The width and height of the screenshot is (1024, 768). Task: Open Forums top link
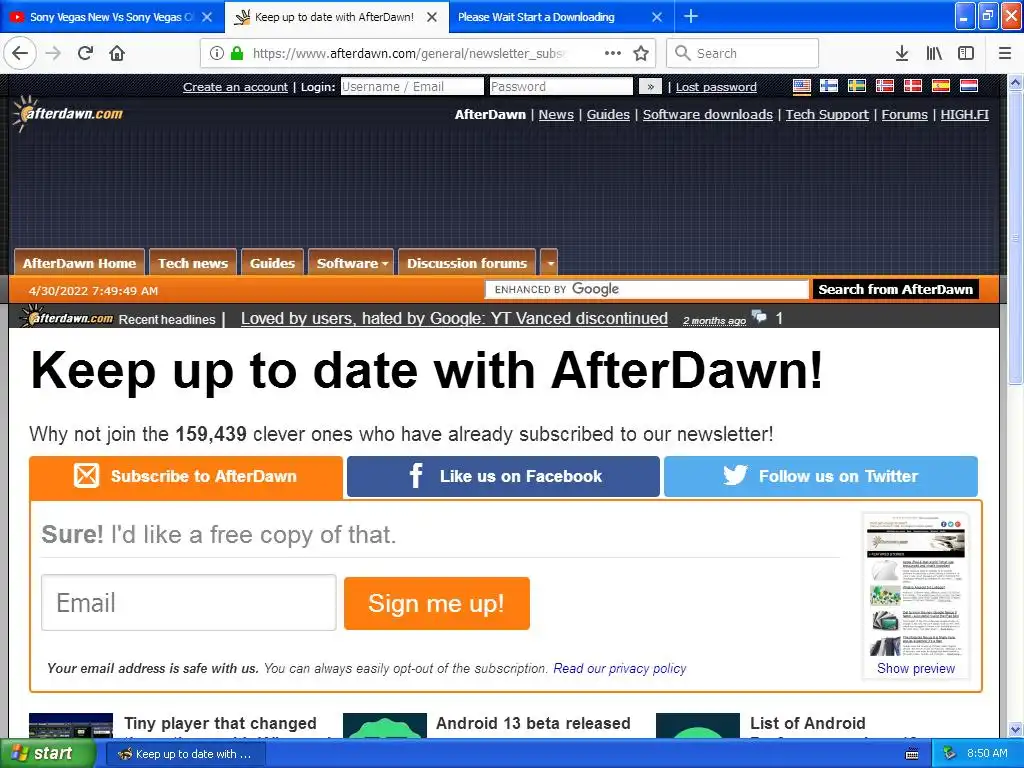904,114
